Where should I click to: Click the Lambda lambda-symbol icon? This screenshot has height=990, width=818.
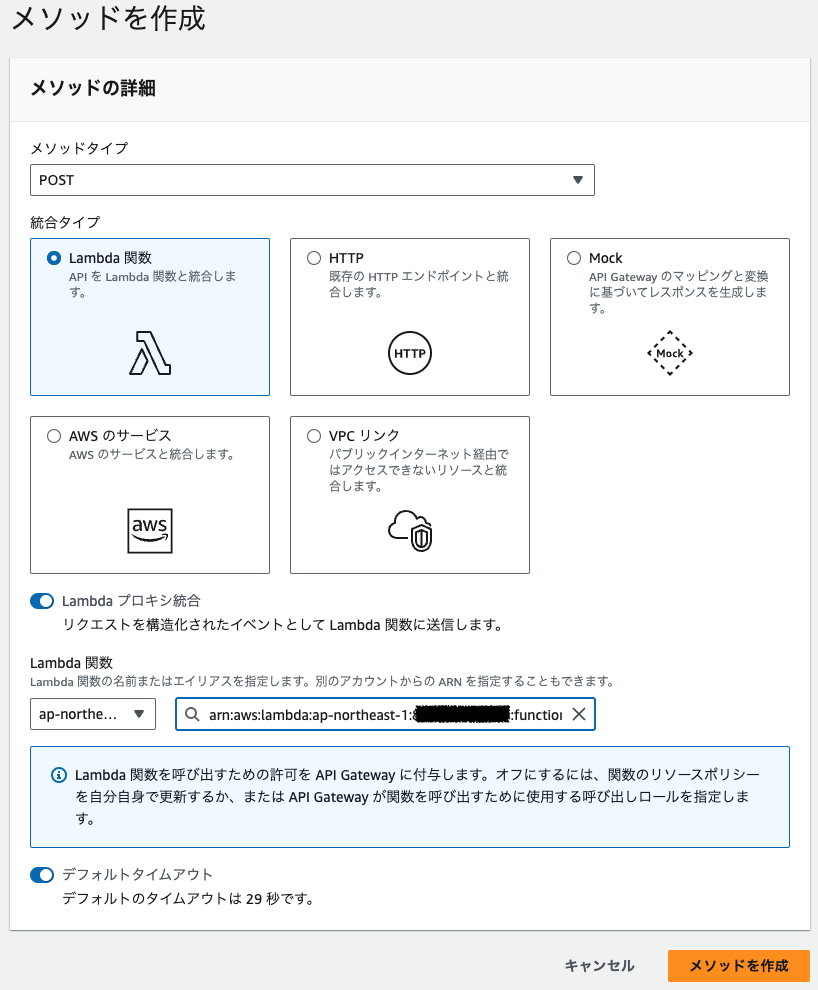150,353
